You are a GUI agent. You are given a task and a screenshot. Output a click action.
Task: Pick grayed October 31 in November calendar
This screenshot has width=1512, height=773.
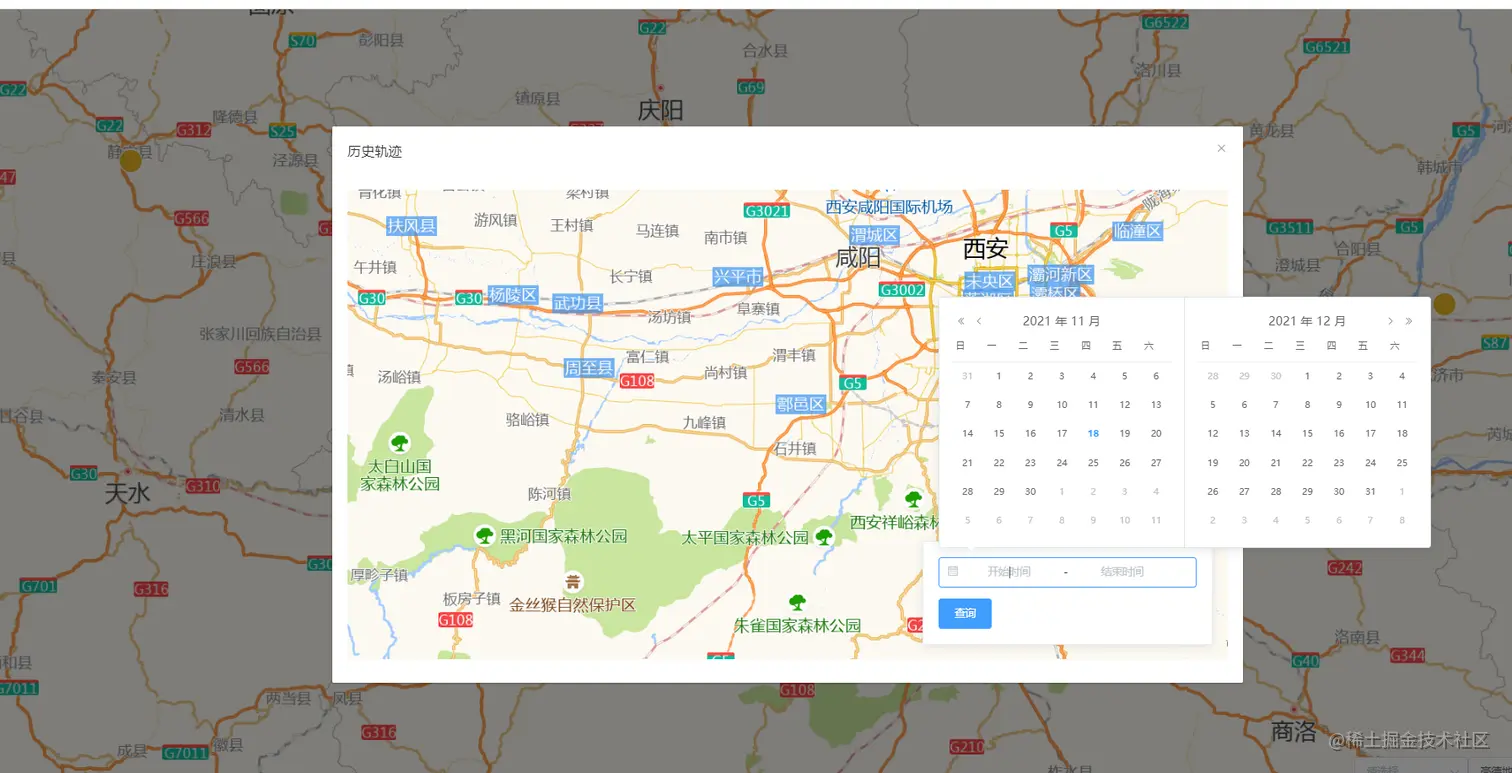967,376
